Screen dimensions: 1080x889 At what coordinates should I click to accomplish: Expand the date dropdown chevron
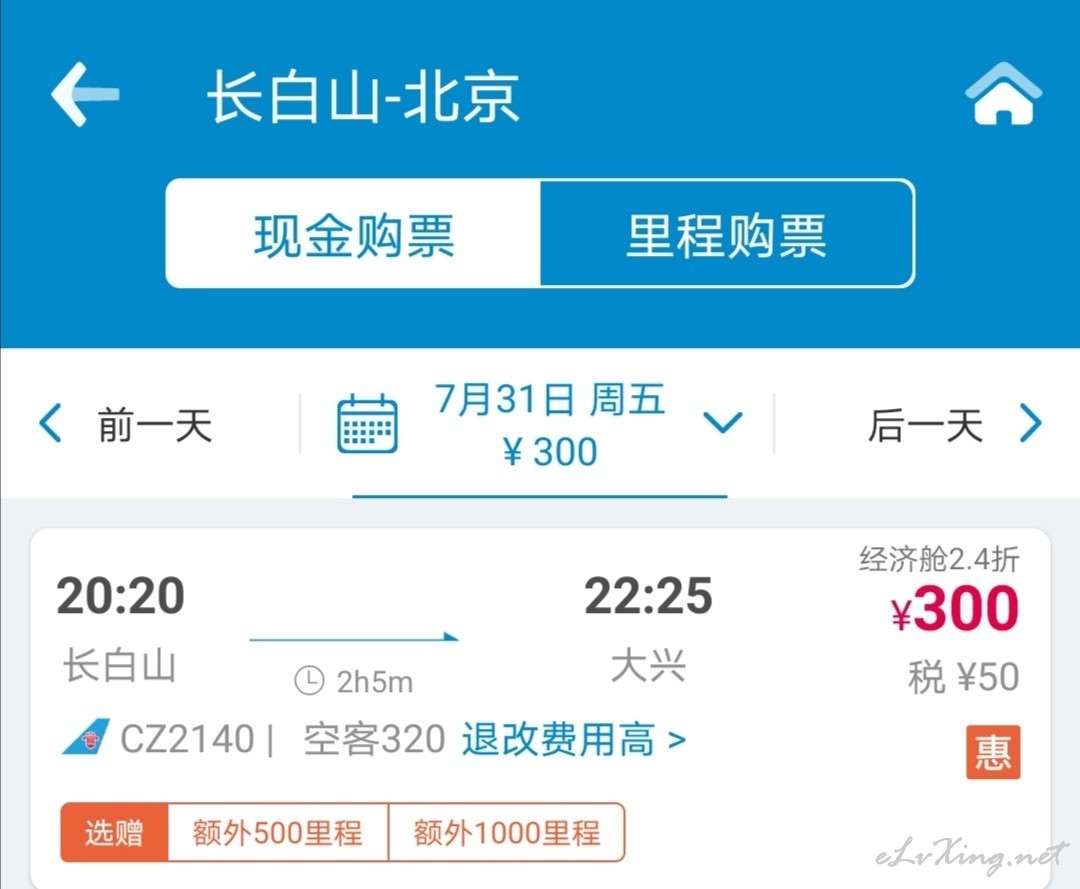723,421
